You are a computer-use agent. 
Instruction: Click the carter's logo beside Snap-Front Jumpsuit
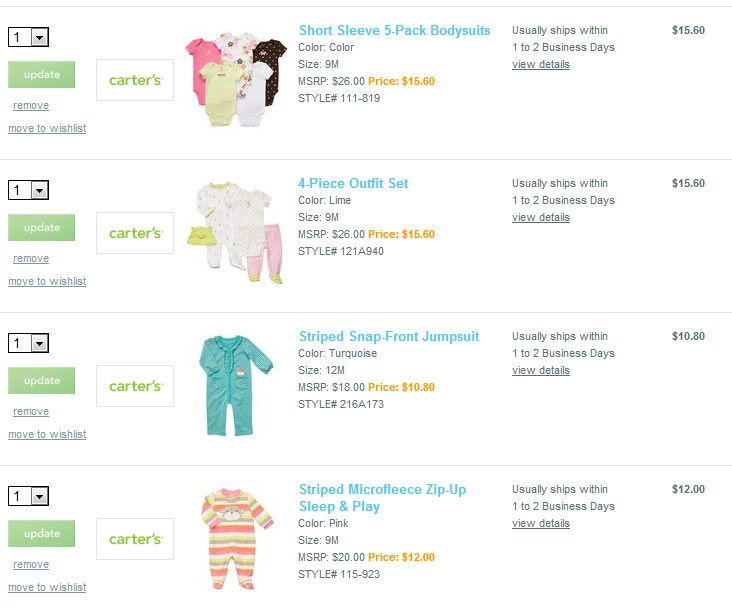[x=135, y=386]
